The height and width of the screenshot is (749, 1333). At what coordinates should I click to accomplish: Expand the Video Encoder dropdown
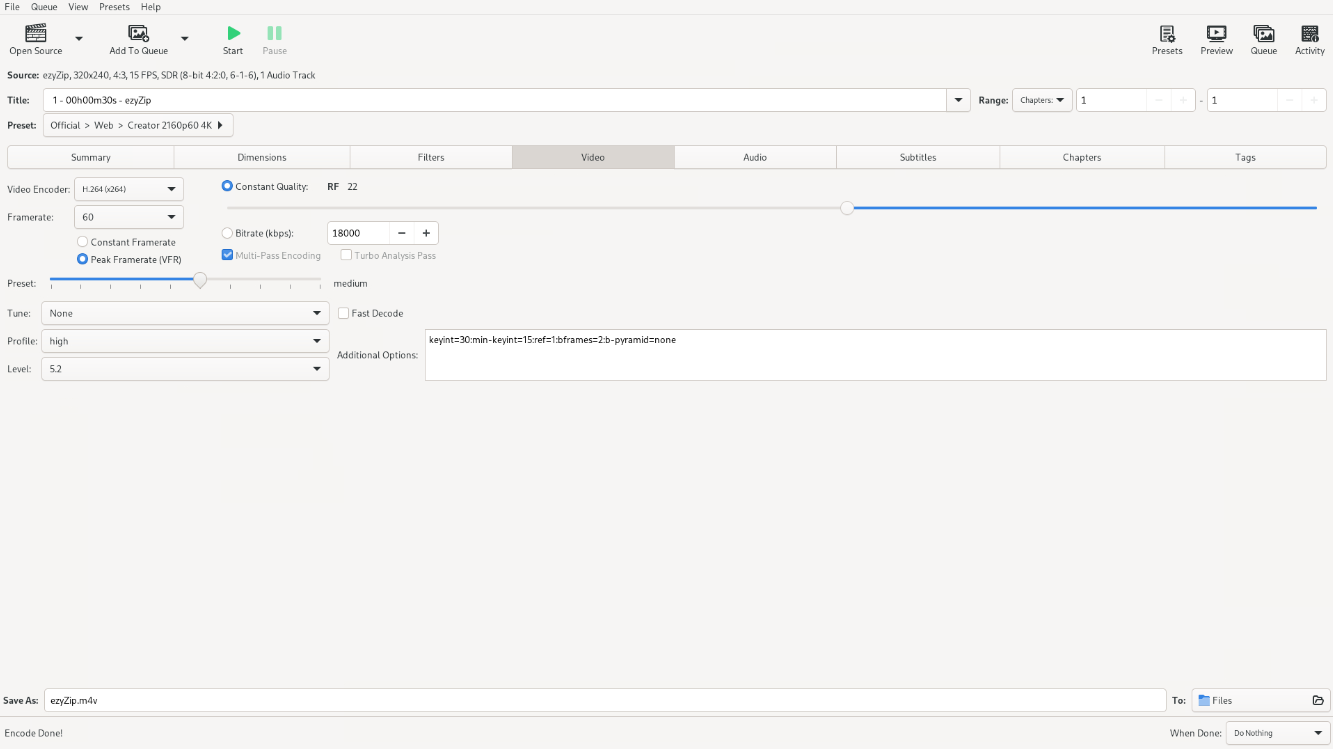pyautogui.click(x=129, y=189)
